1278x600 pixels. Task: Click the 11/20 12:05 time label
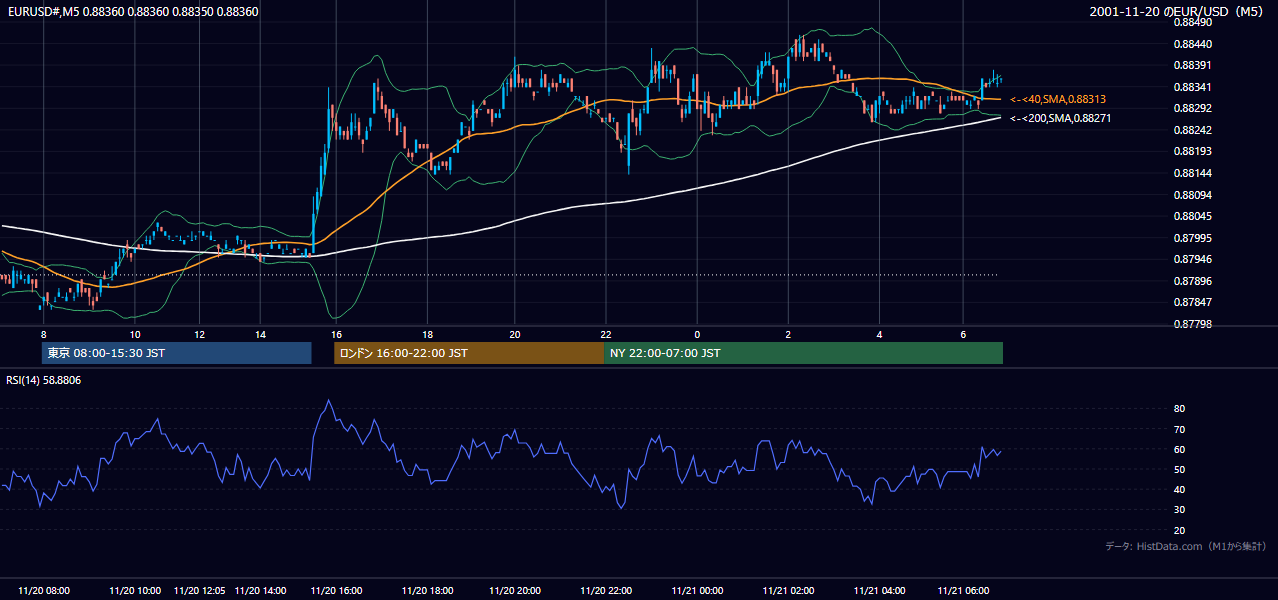(x=199, y=591)
